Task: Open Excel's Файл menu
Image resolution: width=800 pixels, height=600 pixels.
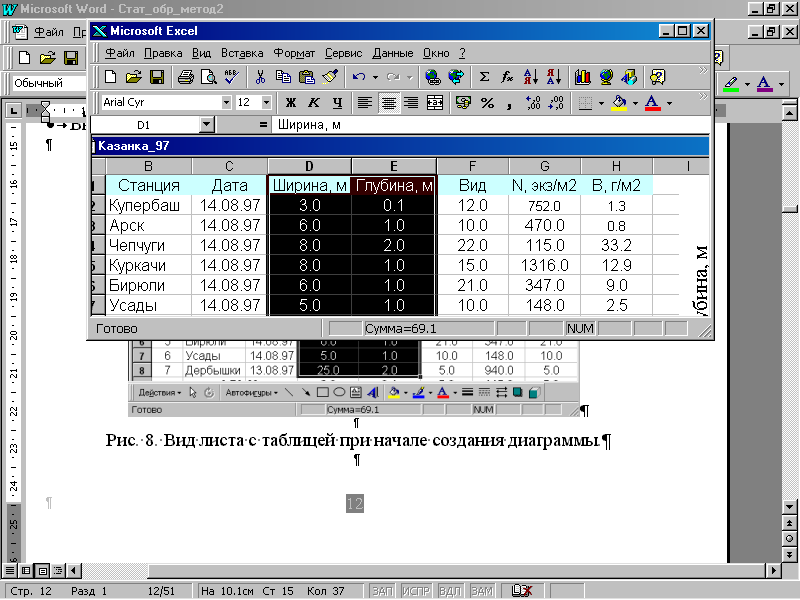Action: click(119, 53)
